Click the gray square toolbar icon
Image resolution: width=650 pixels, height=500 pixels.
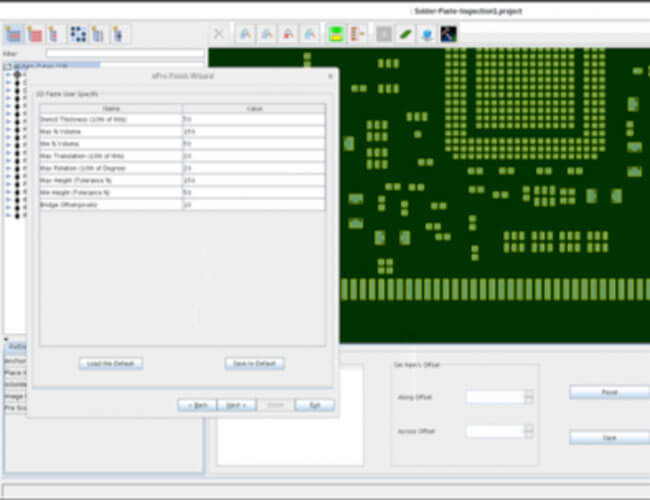pos(384,33)
